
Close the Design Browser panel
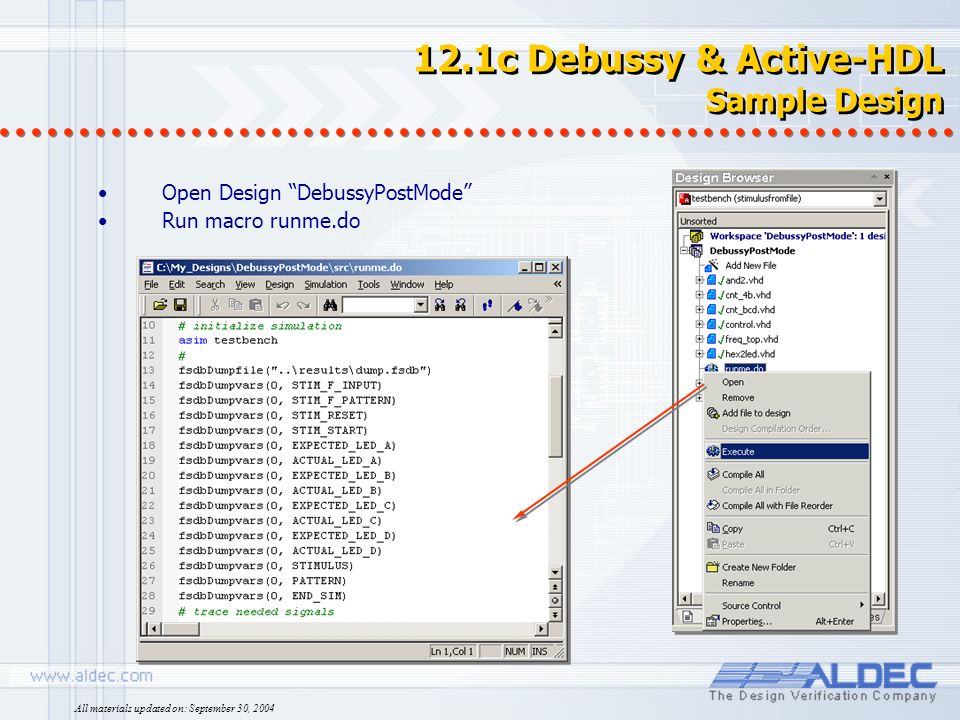point(887,177)
